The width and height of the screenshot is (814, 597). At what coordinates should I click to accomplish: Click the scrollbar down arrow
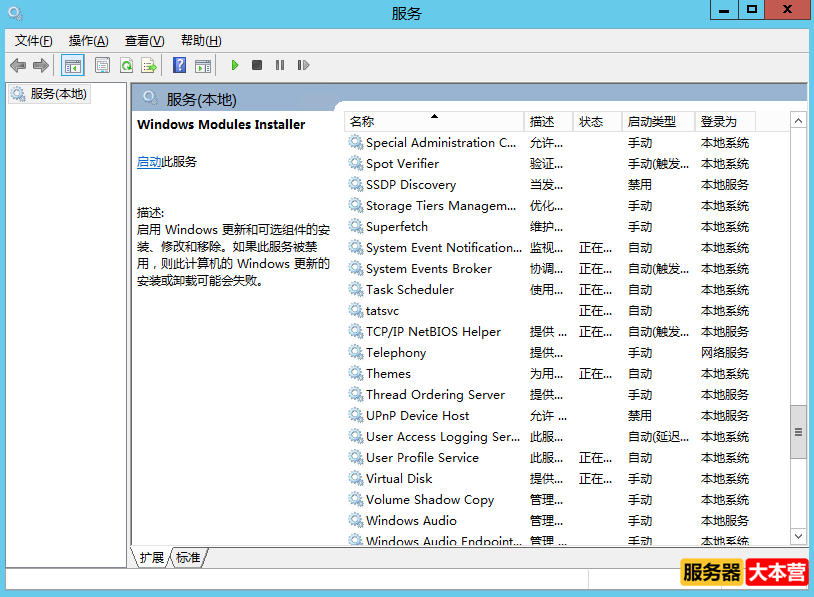[x=798, y=536]
